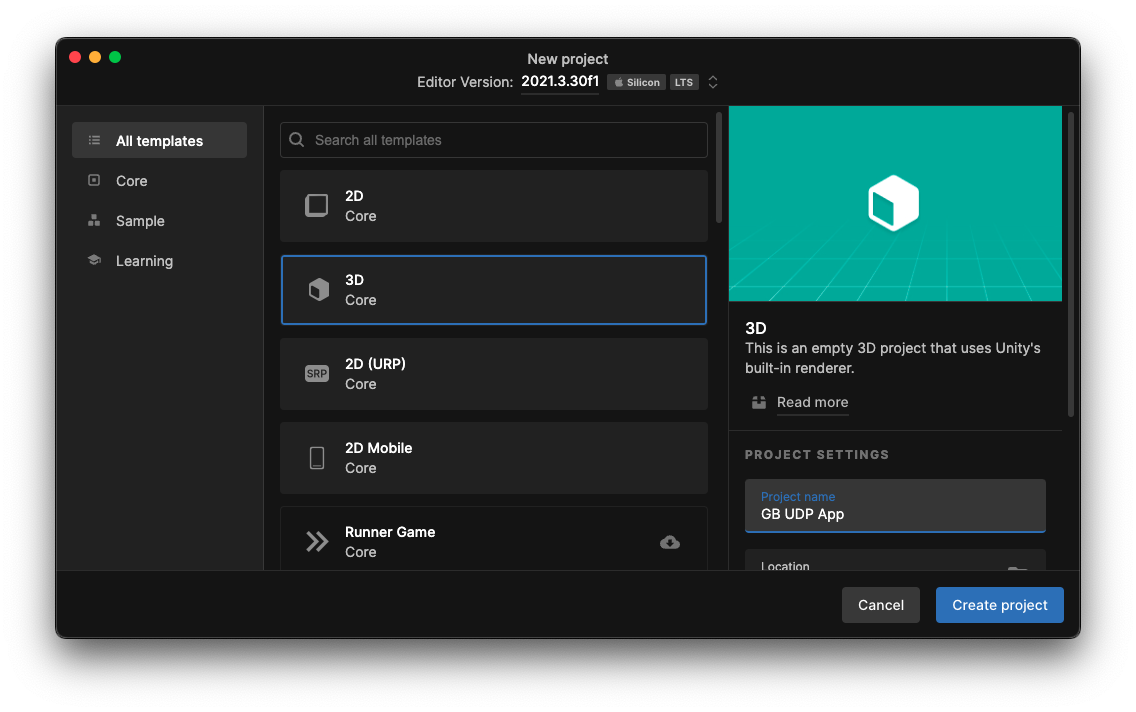
Task: Click the SRP badge icon
Action: (317, 374)
